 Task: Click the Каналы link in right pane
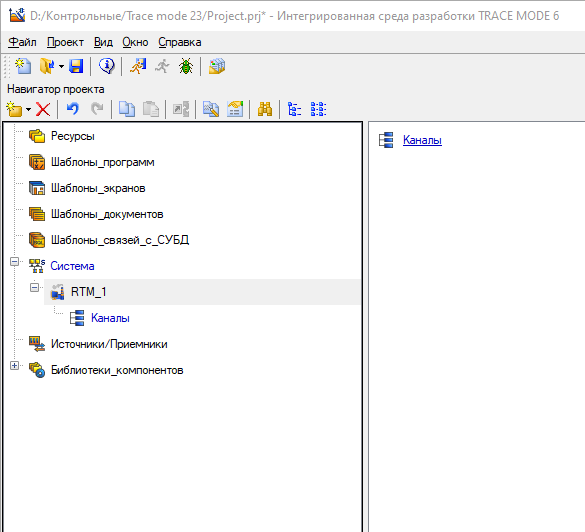(422, 140)
